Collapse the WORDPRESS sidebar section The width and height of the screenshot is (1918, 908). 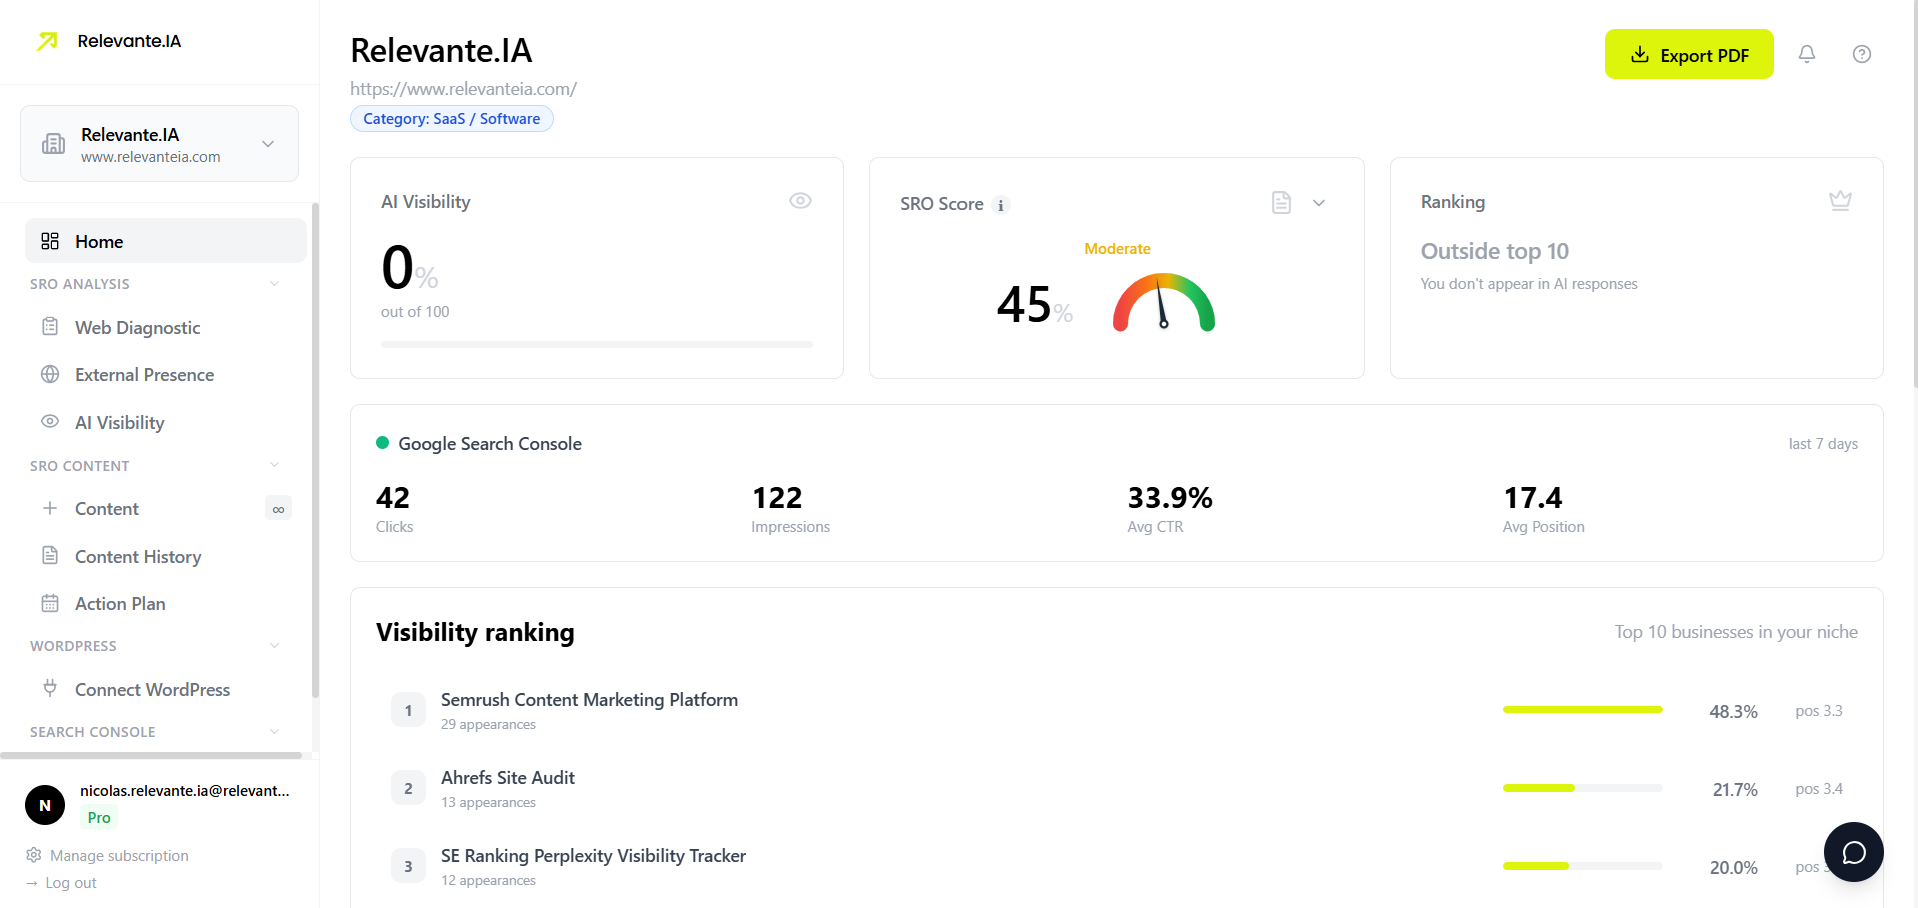(274, 646)
